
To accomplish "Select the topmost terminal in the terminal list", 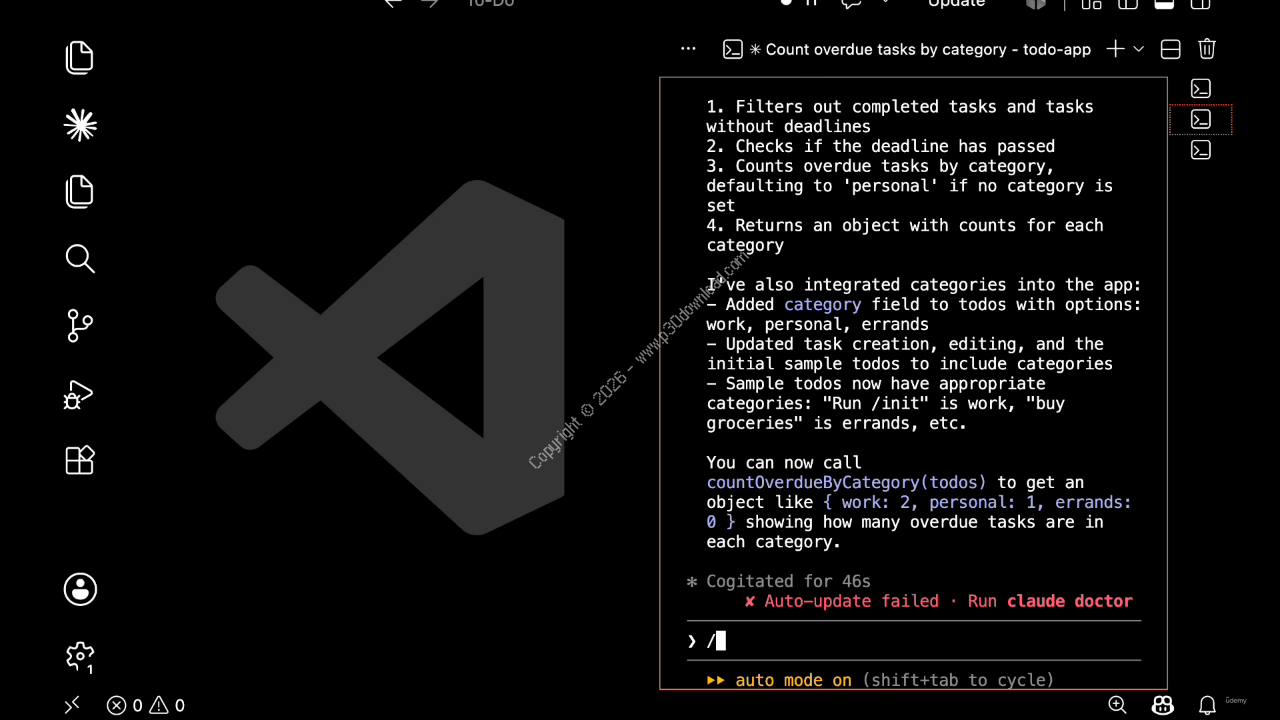I will 1201,89.
